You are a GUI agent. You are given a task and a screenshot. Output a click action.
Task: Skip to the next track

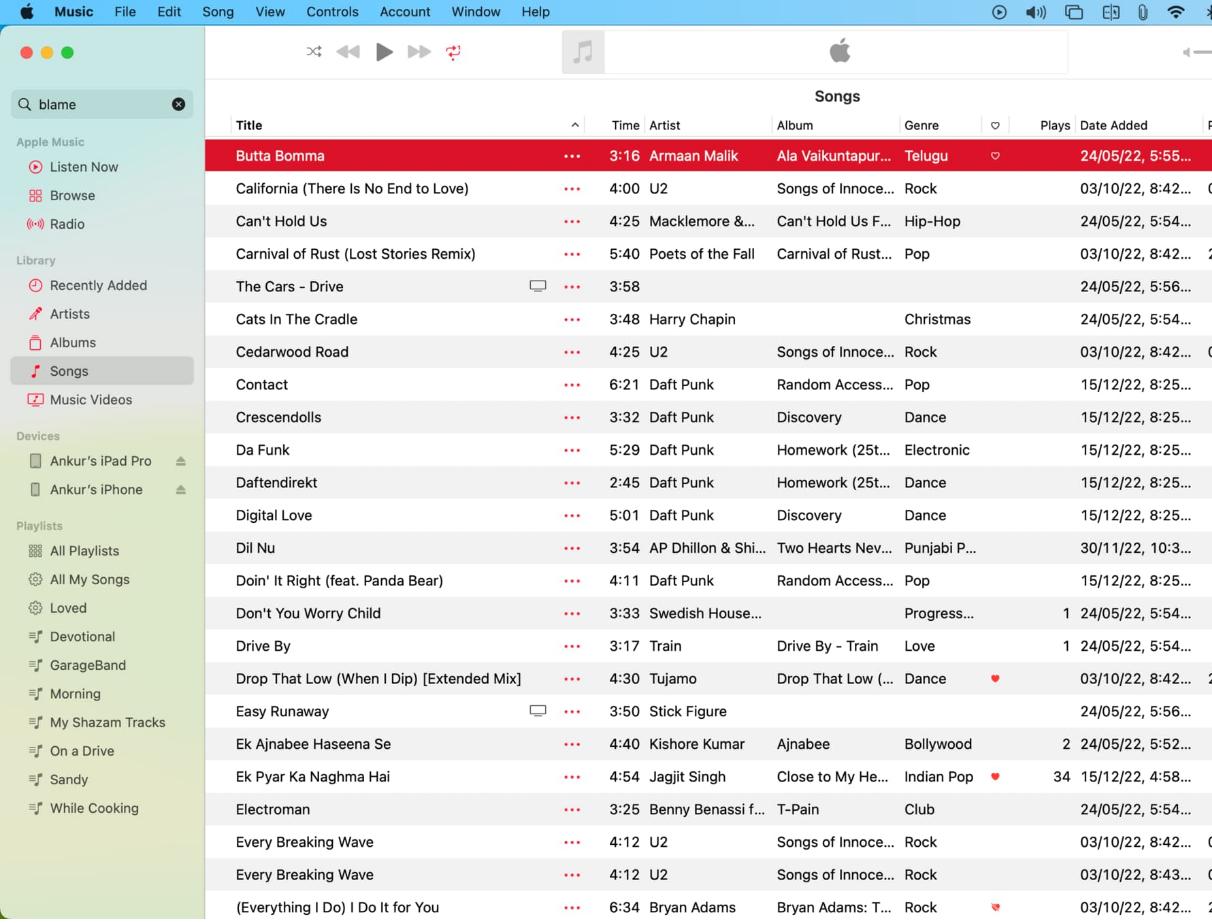pos(419,52)
